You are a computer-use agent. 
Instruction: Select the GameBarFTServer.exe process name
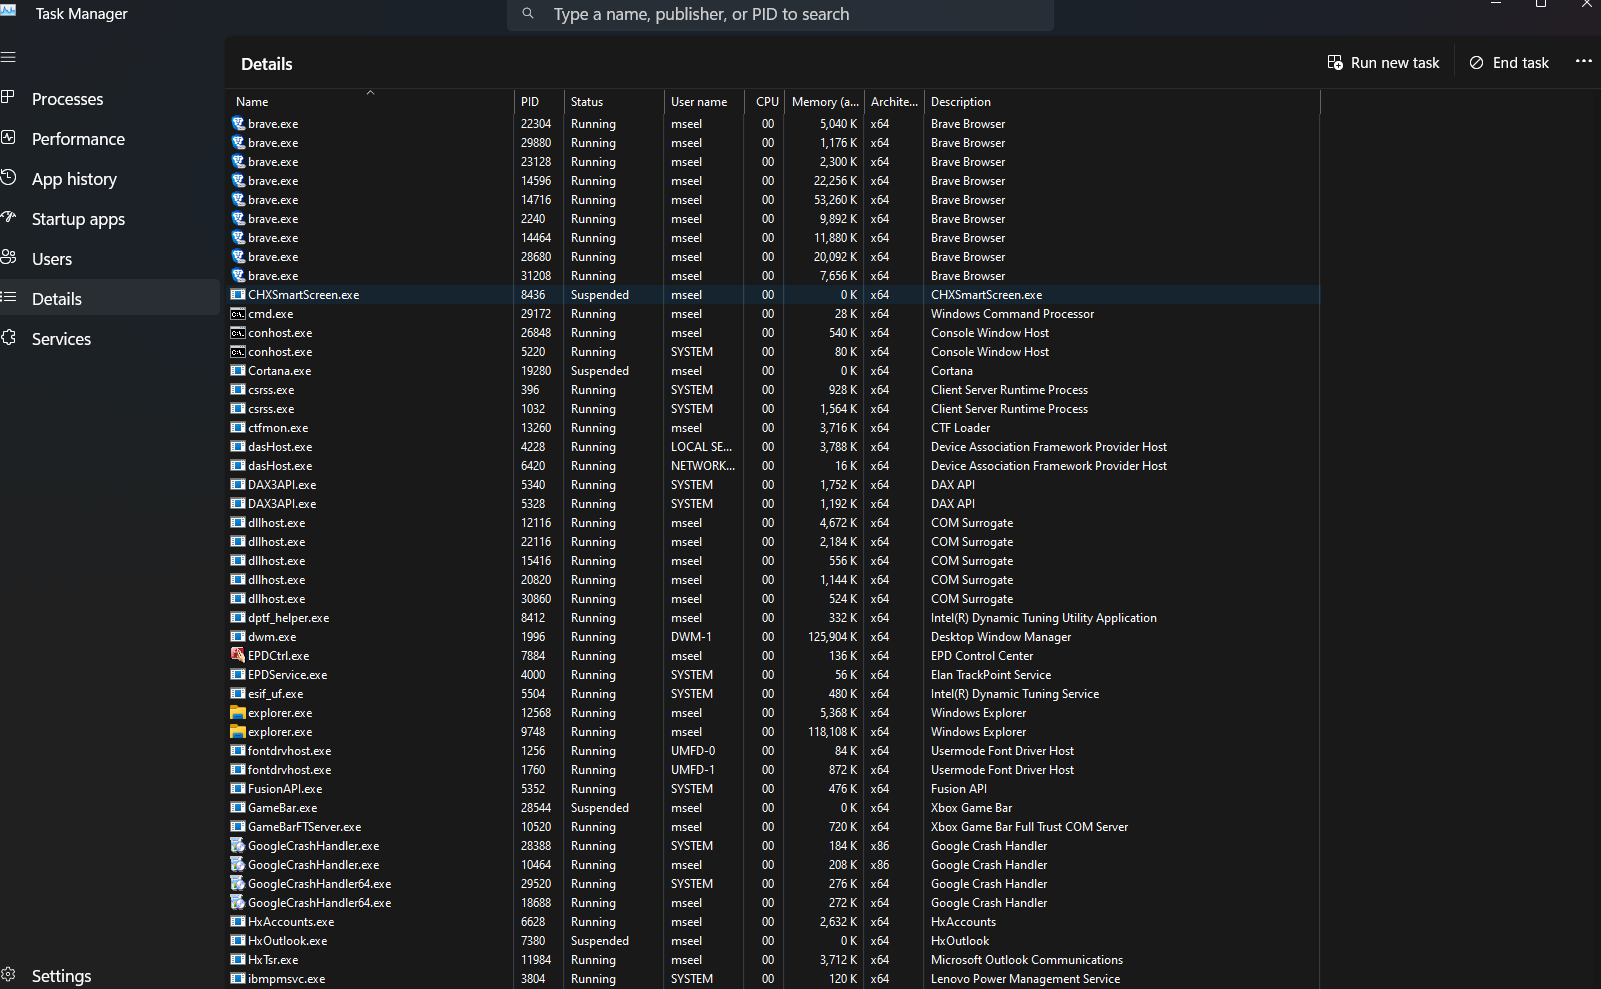[305, 827]
